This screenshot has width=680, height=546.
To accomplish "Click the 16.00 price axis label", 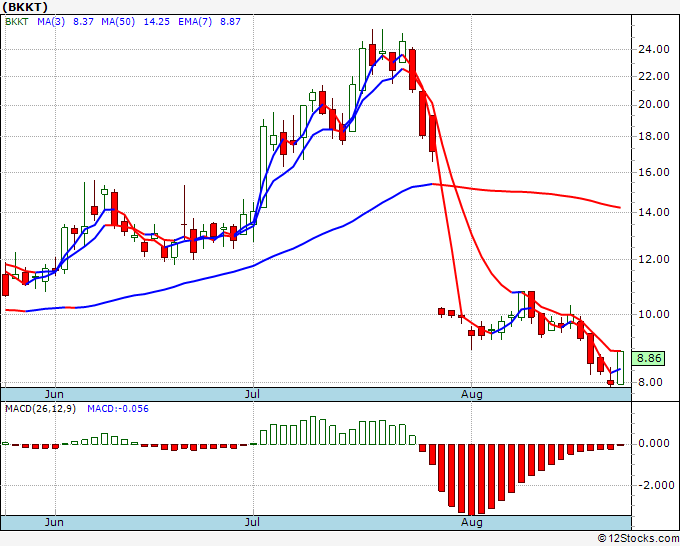I will click(654, 172).
